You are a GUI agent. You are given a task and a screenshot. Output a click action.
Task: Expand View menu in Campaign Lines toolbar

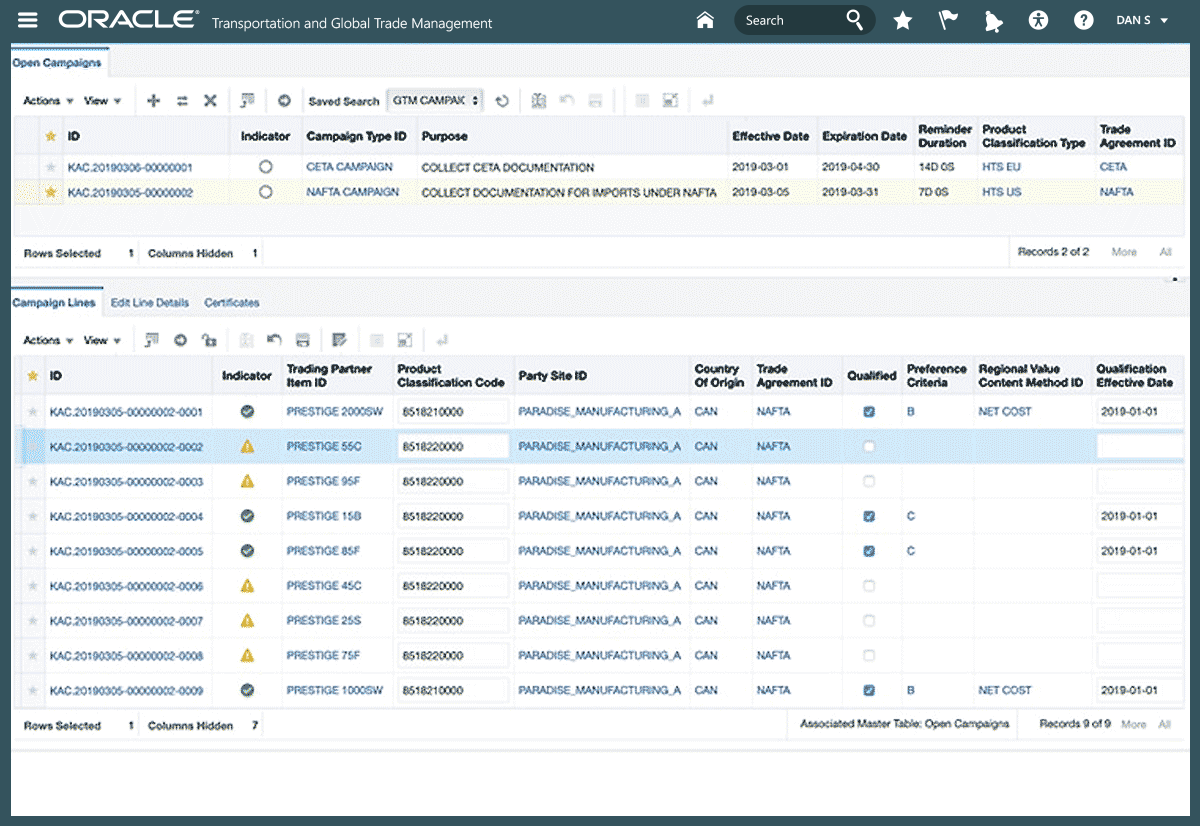pos(101,341)
